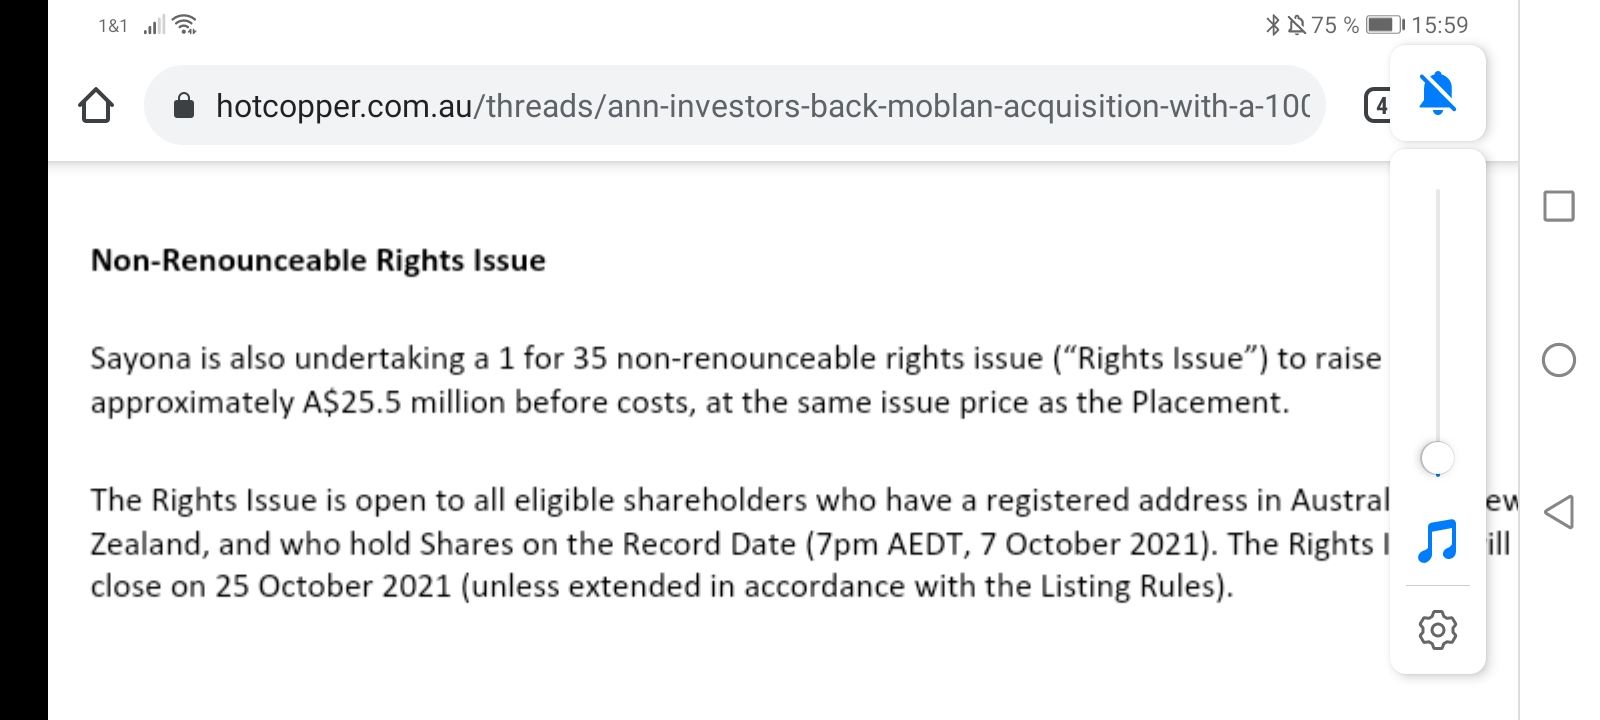The height and width of the screenshot is (720, 1600).
Task: Tap the browser home icon
Action: tap(96, 105)
